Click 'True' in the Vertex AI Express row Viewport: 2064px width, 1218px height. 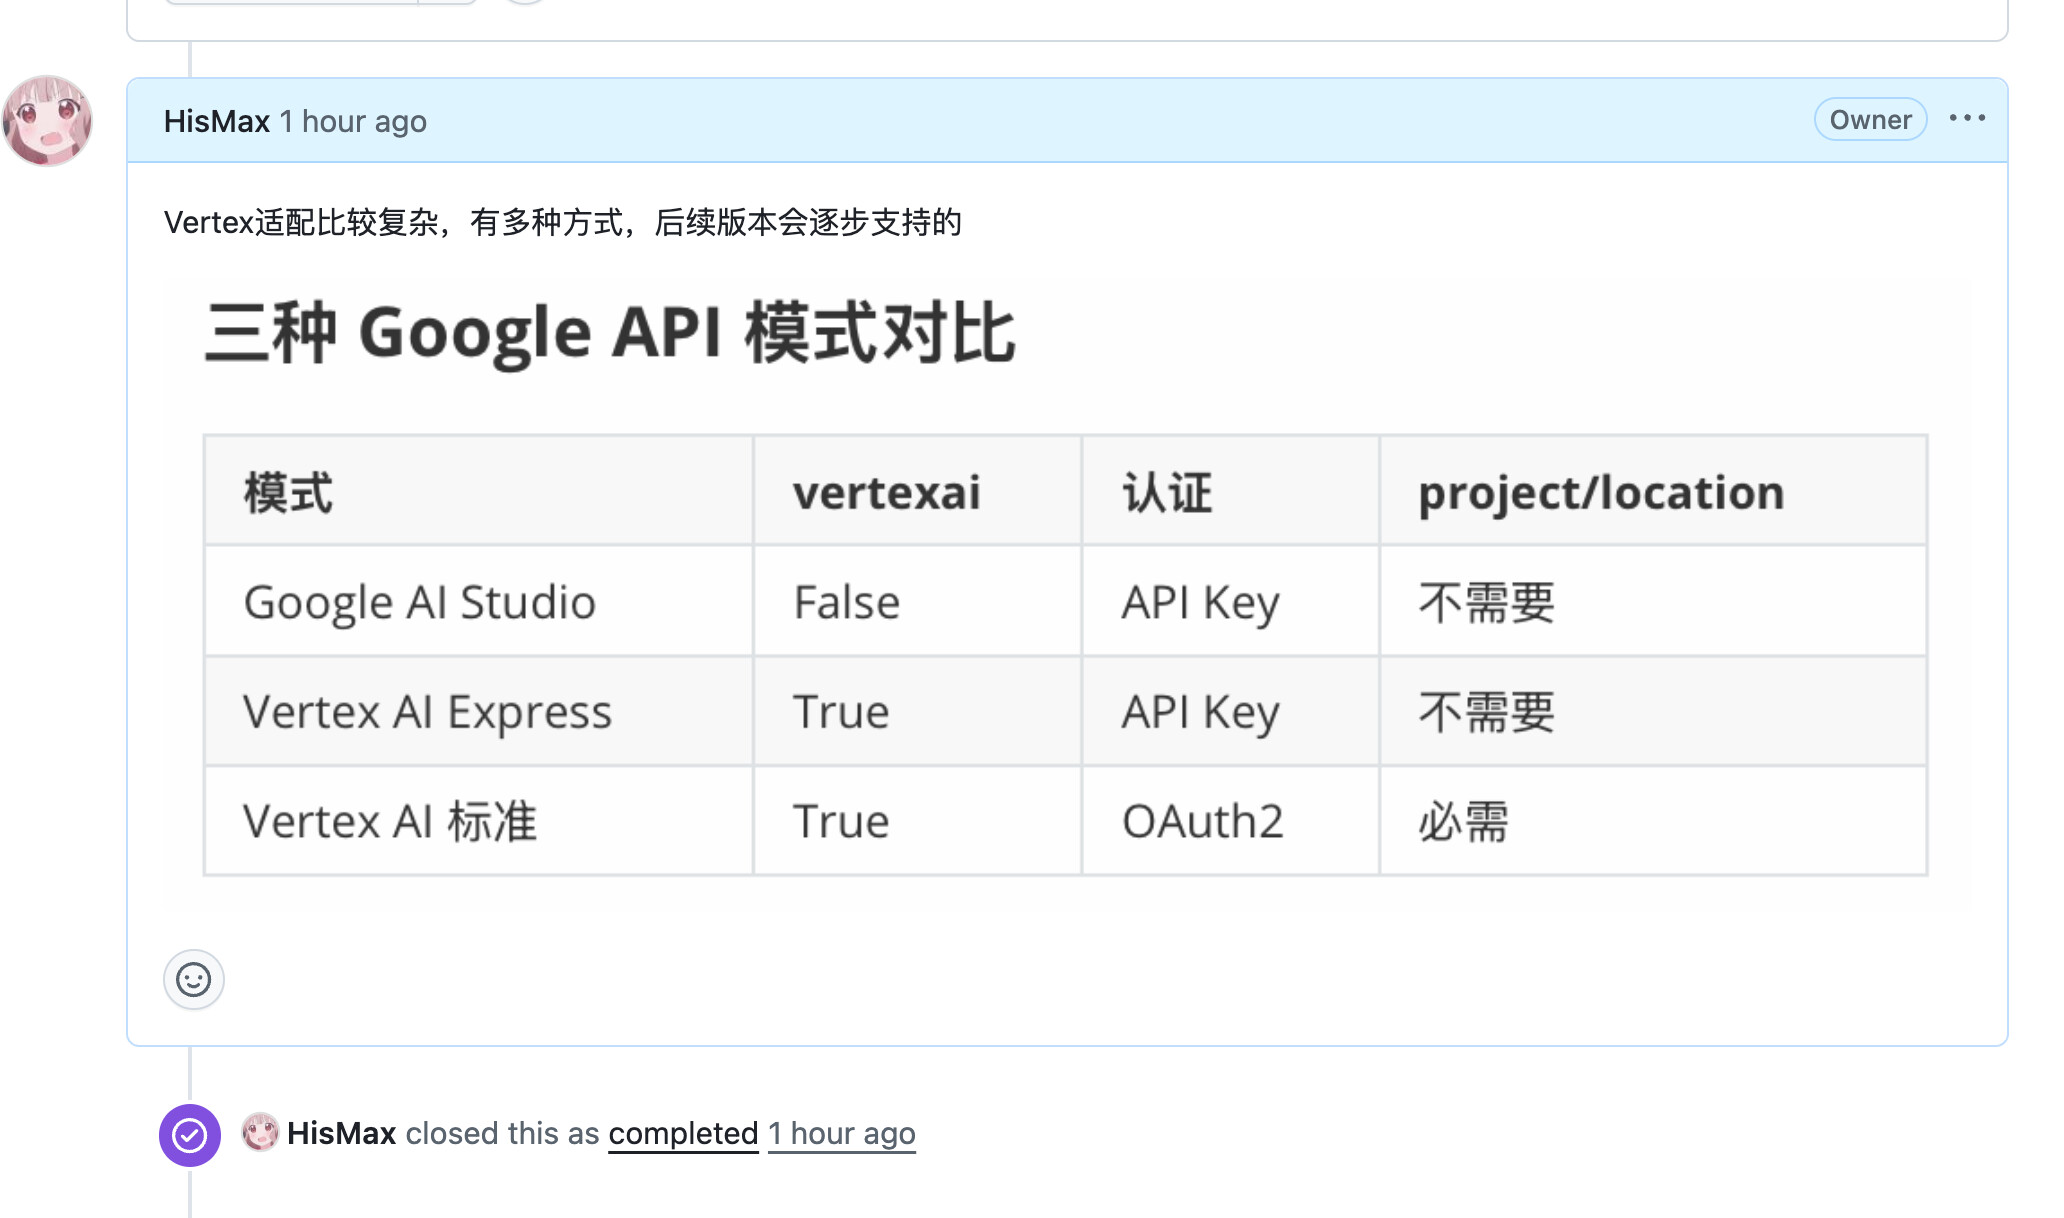(x=917, y=712)
